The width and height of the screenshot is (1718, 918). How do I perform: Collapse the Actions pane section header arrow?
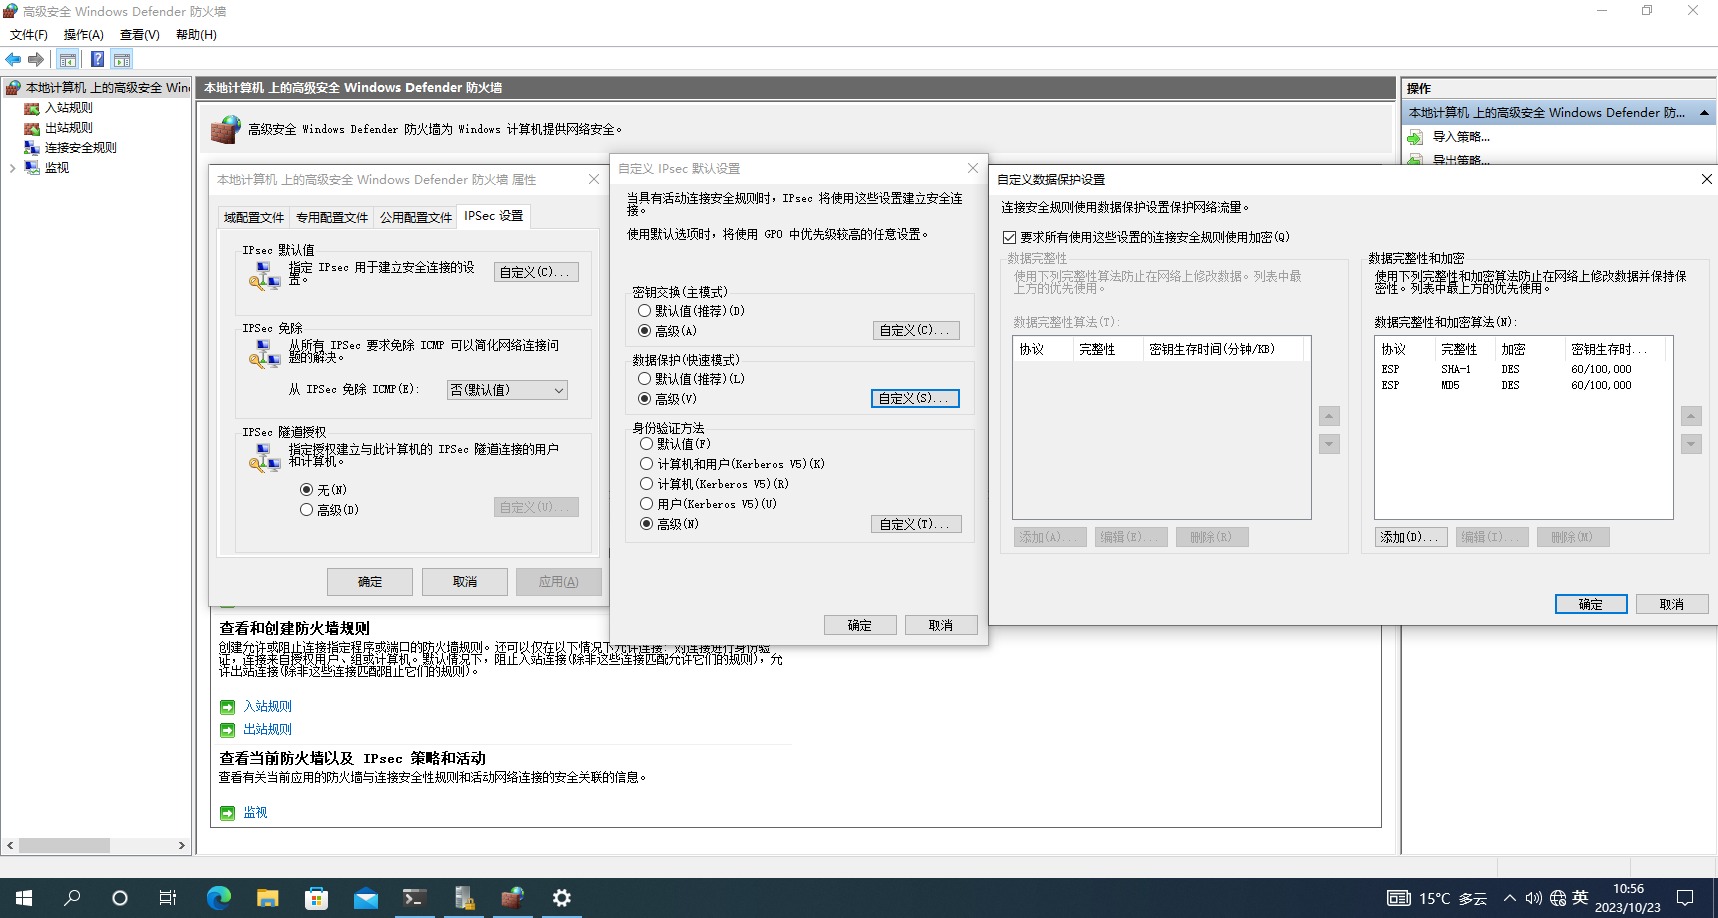[1704, 113]
